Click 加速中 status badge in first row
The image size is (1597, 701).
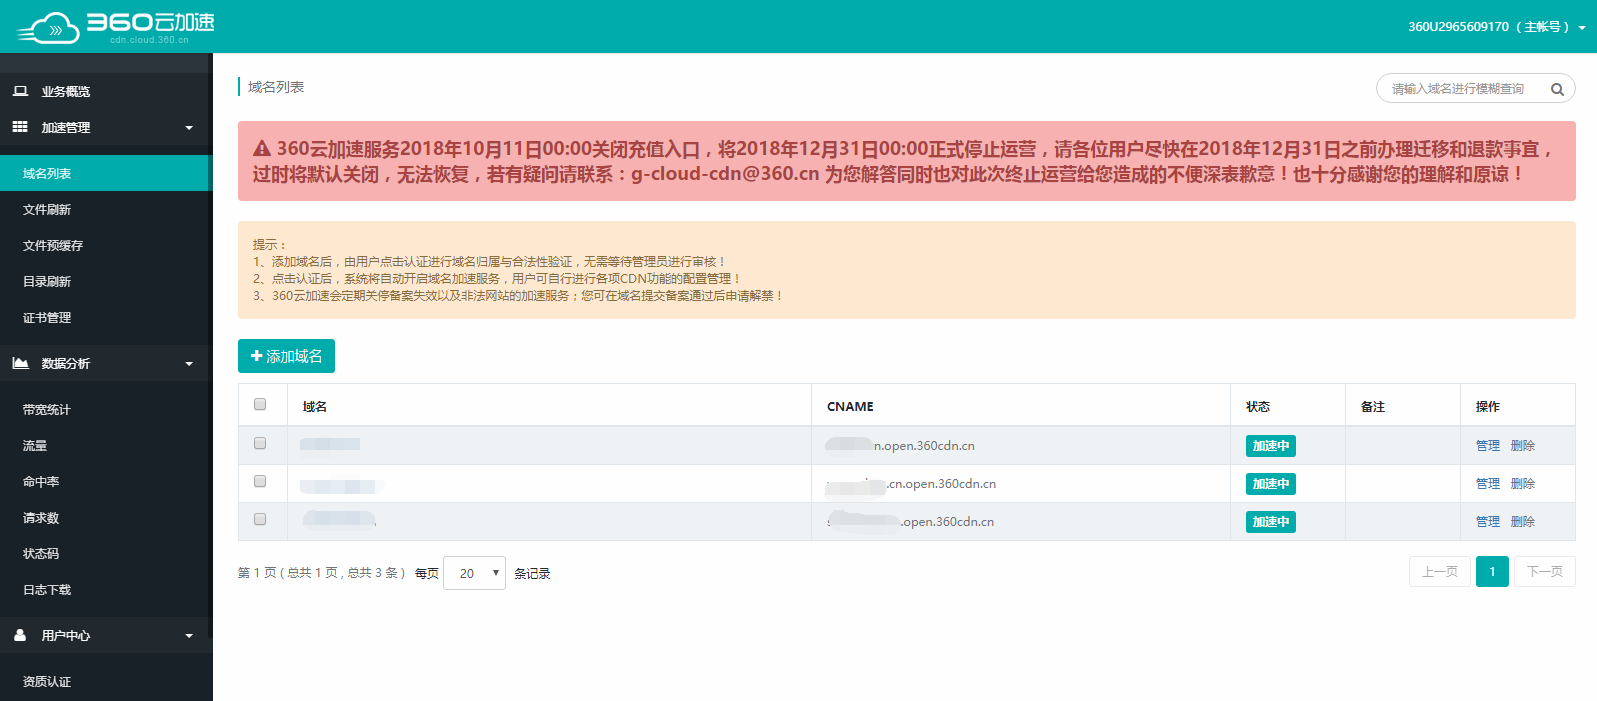coord(1271,446)
